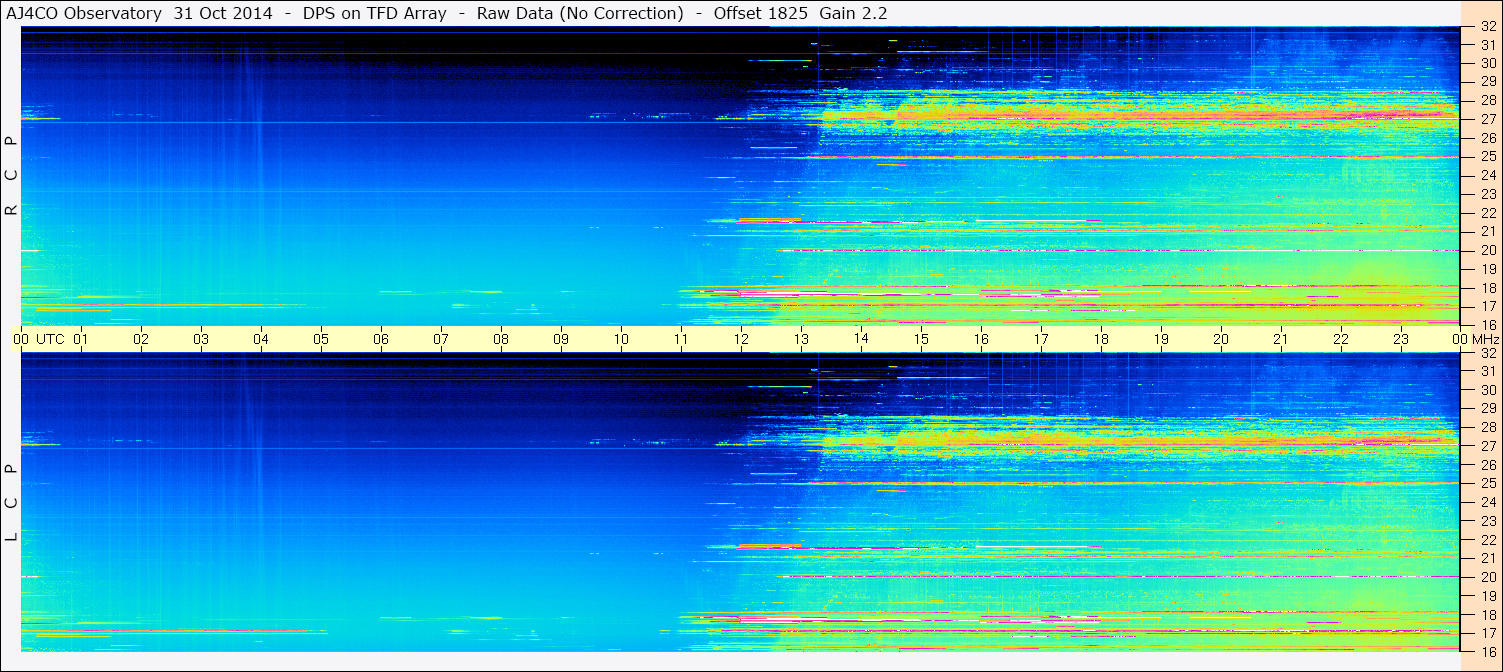Click 24 MHz on the RCP frequency scale
This screenshot has width=1503, height=672.
1487,175
